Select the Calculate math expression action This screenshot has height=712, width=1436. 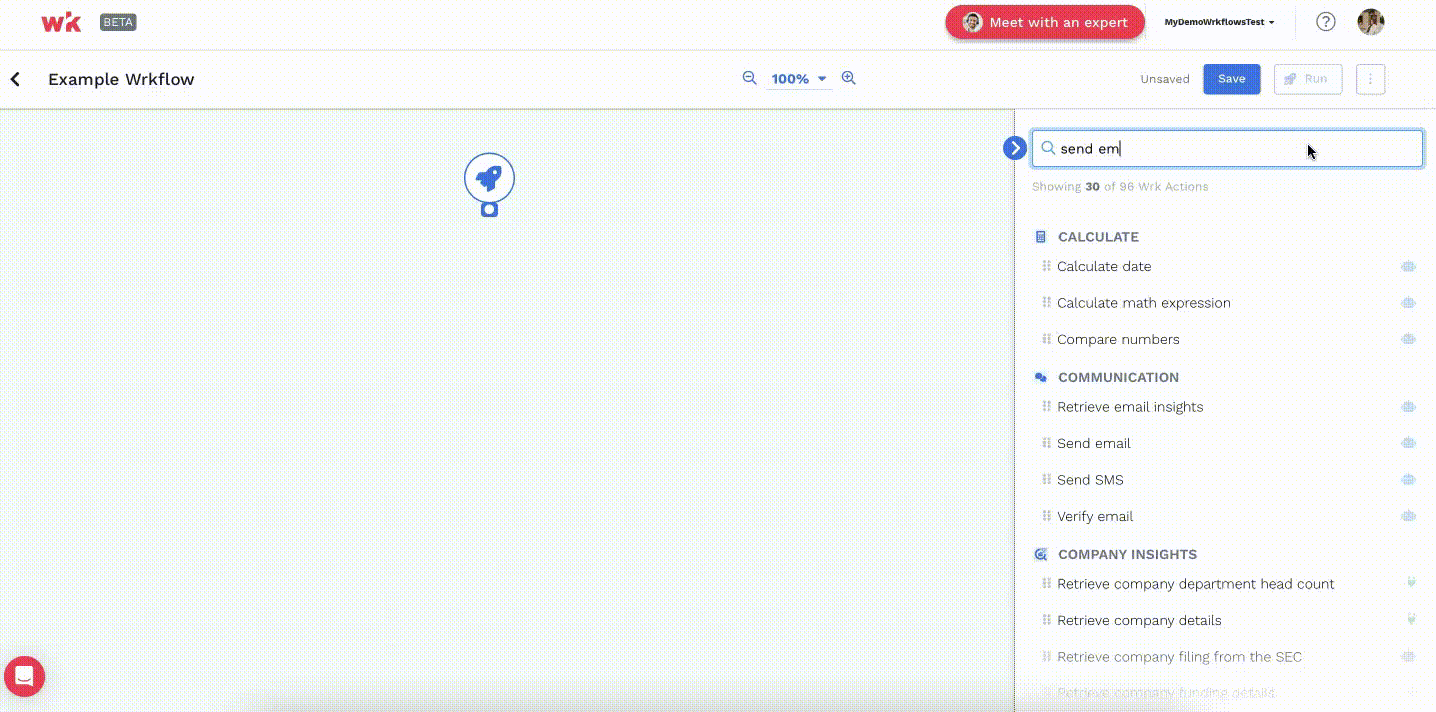(1144, 303)
